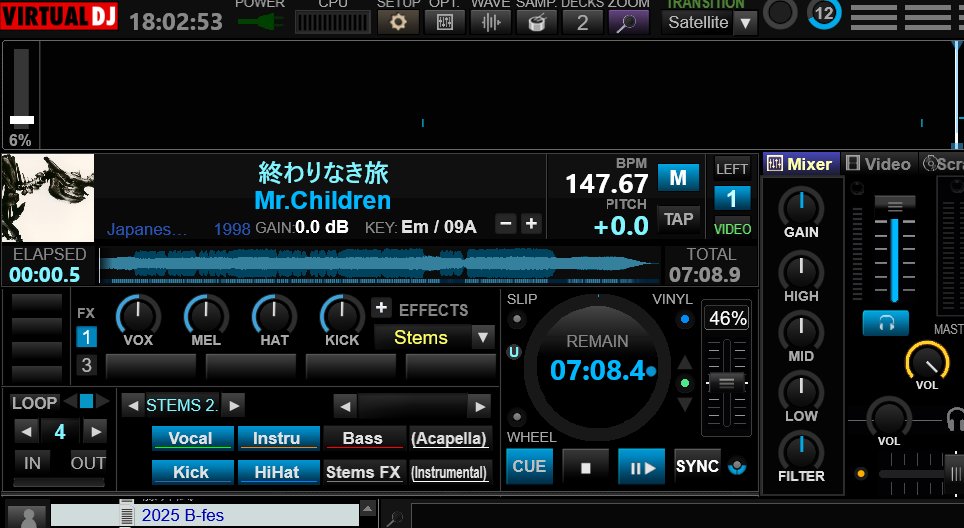Image resolution: width=964 pixels, height=528 pixels.
Task: Toggle the M master tempo button
Action: (678, 178)
